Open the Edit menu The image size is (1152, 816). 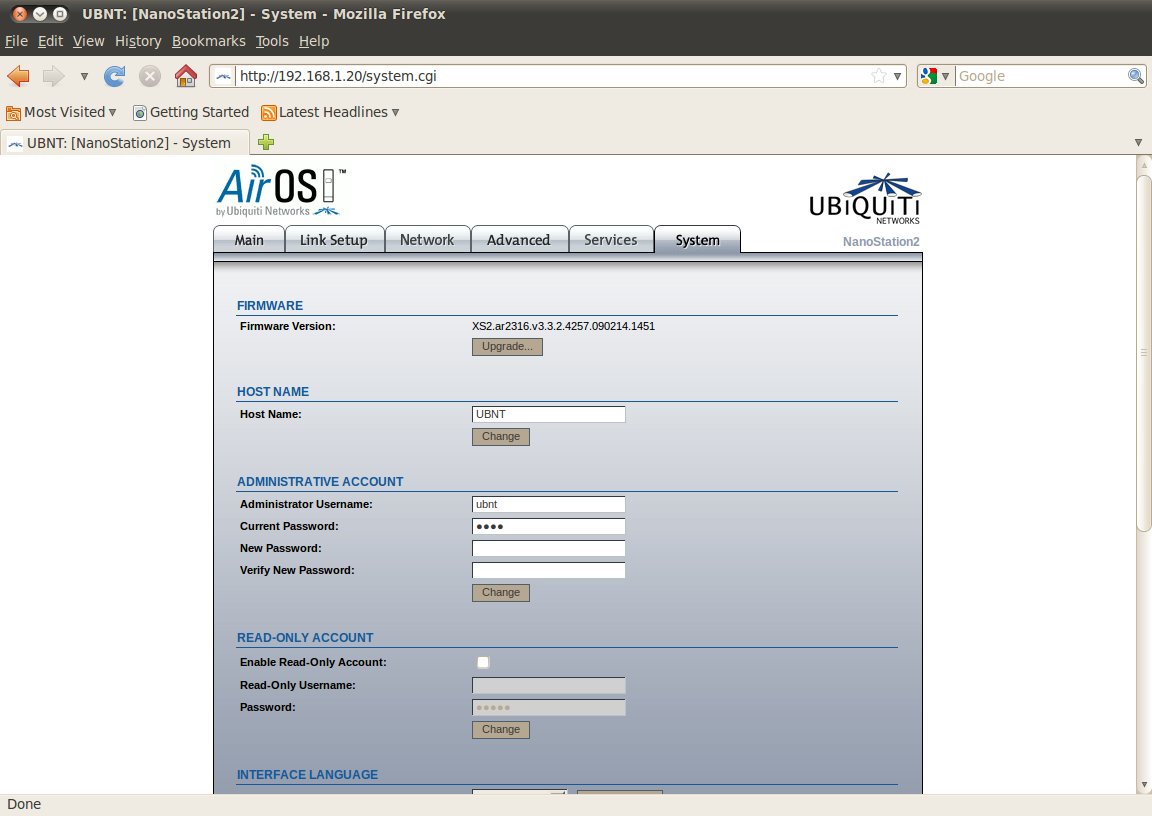pos(50,41)
